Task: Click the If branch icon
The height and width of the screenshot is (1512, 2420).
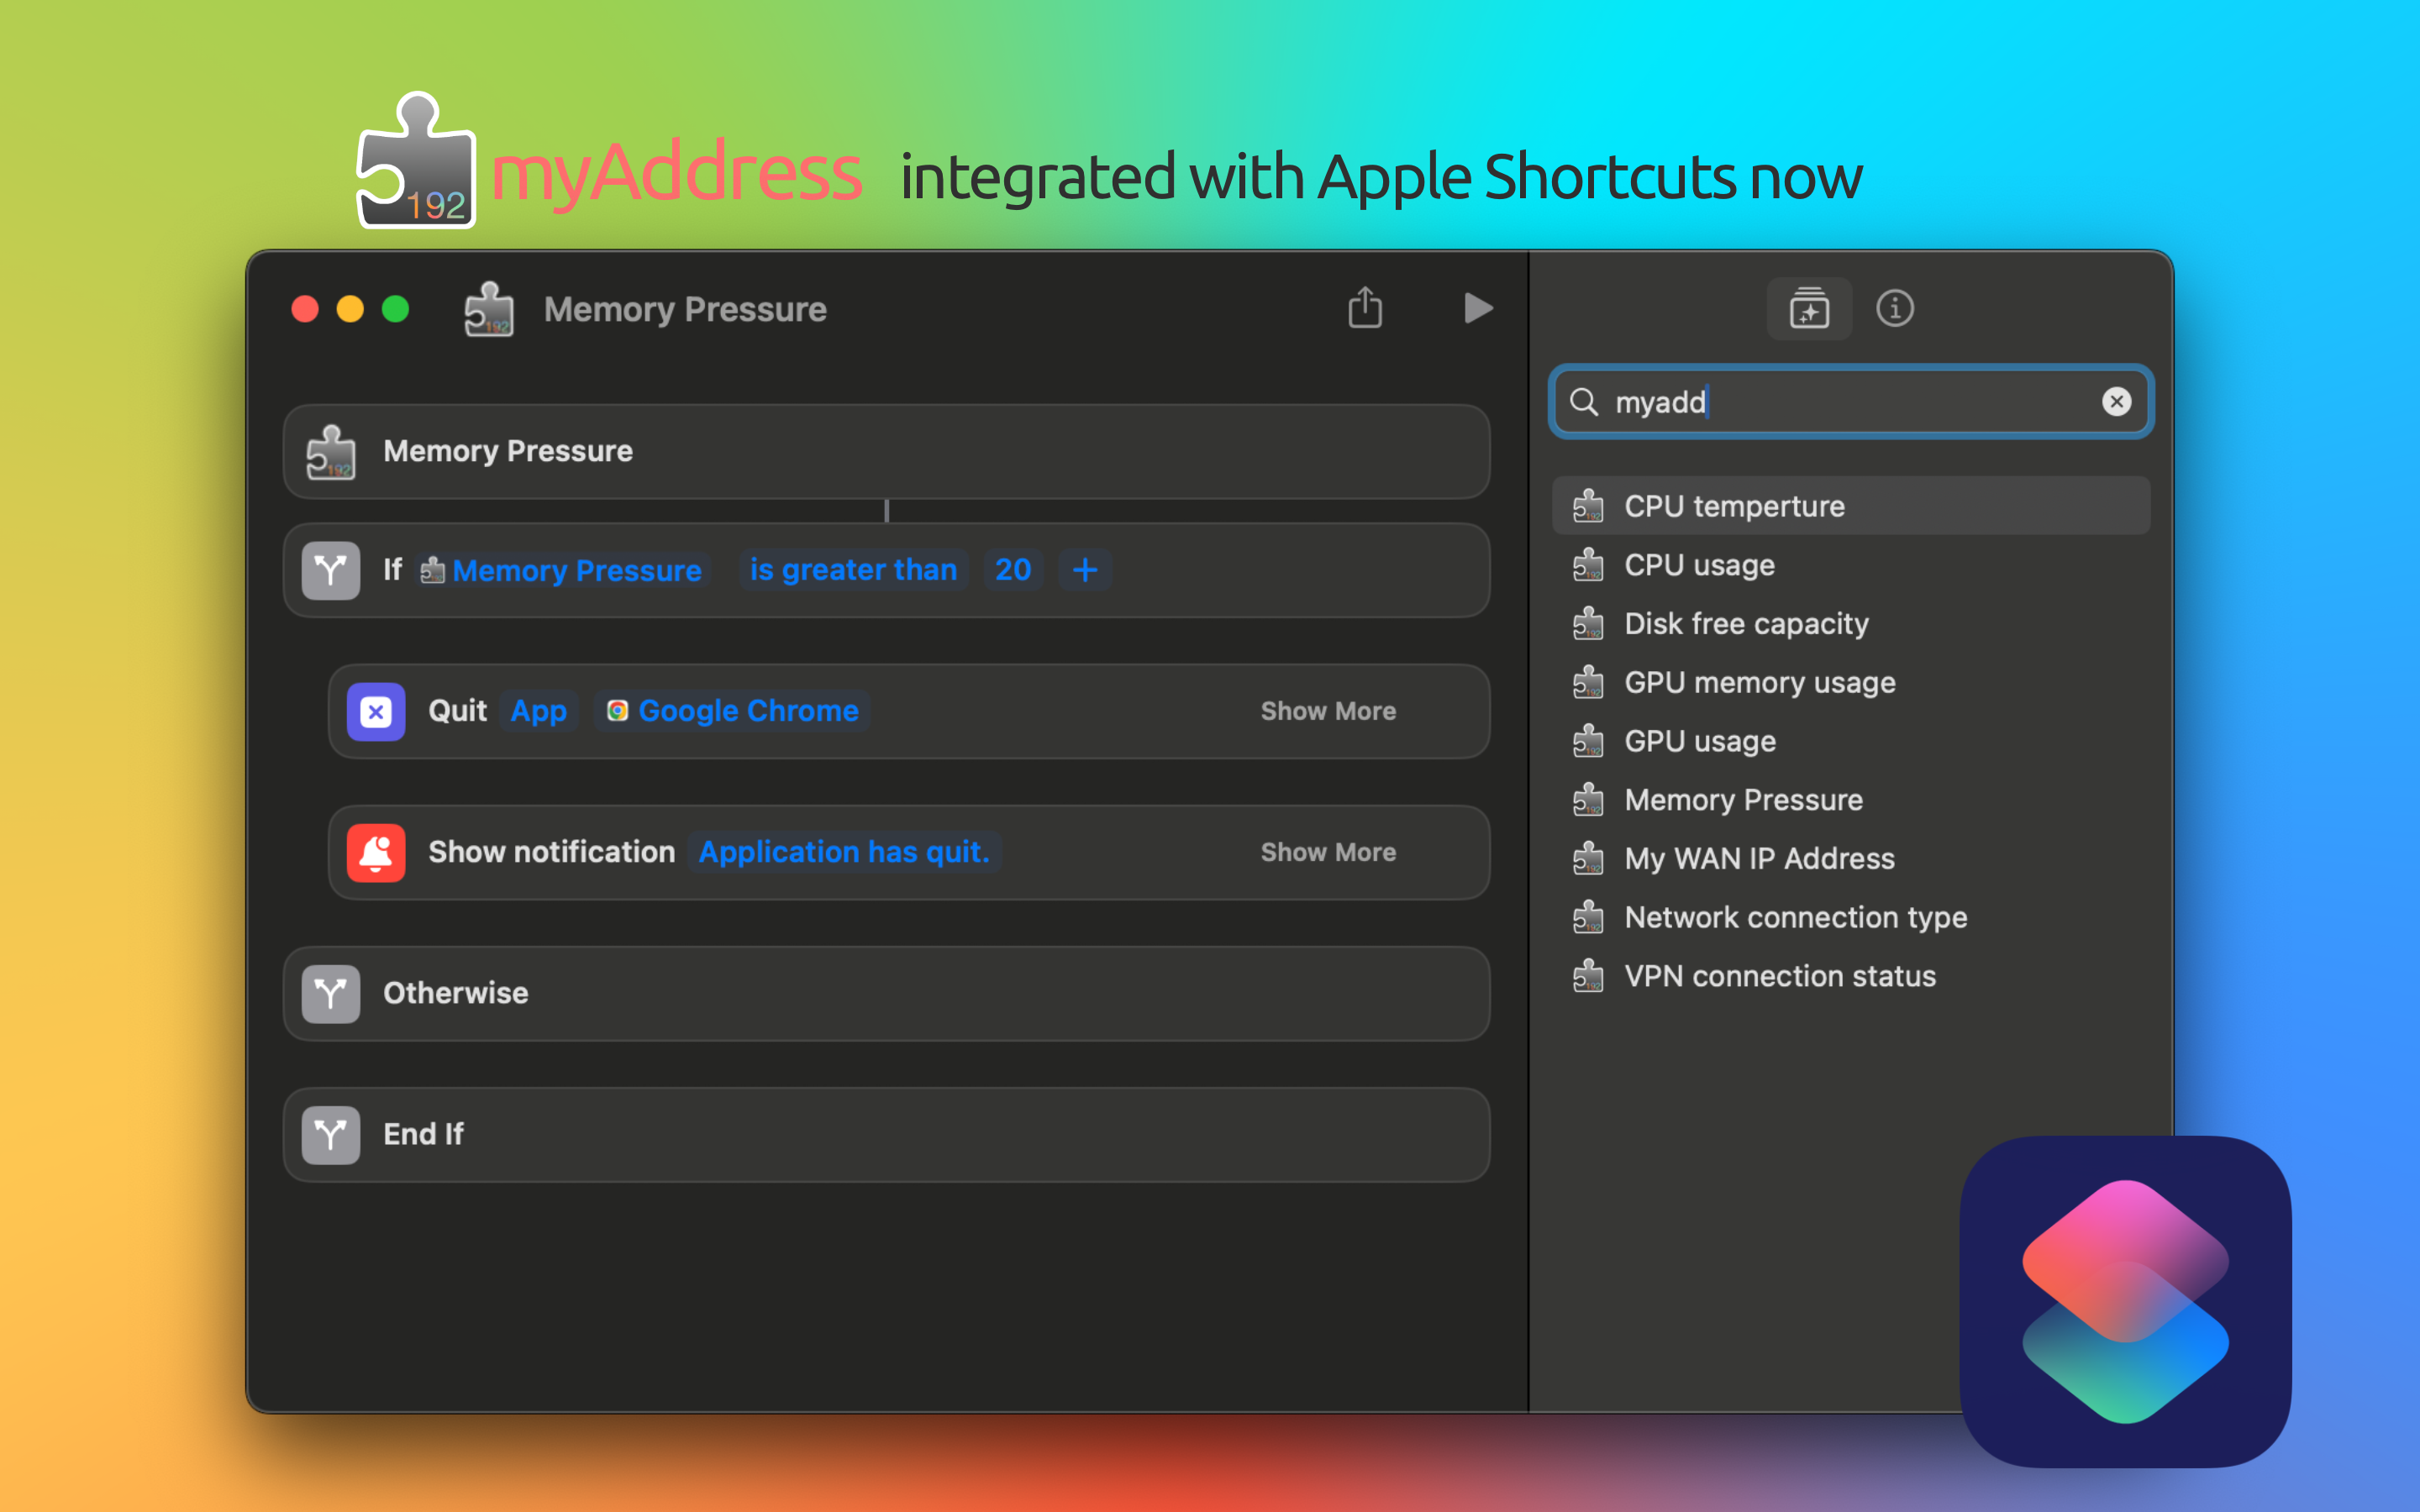Action: 331,570
